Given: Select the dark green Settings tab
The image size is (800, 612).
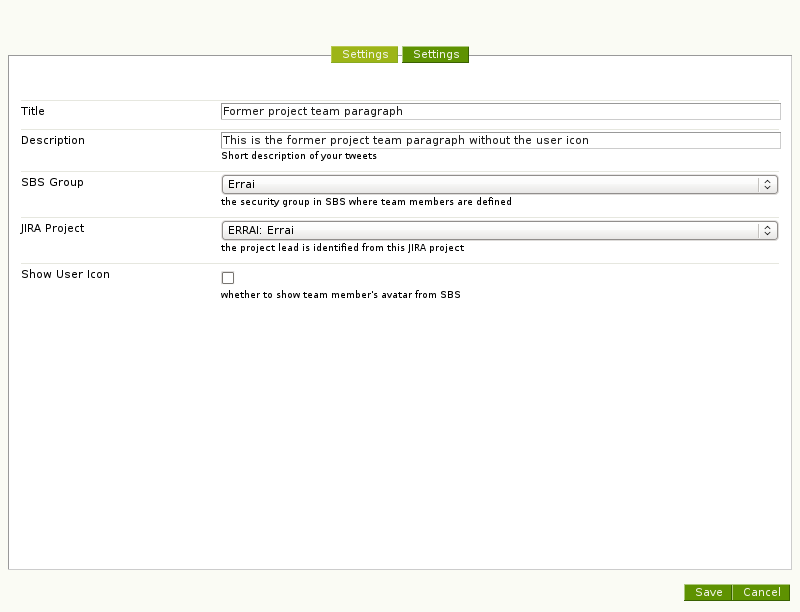Looking at the screenshot, I should pyautogui.click(x=436, y=54).
